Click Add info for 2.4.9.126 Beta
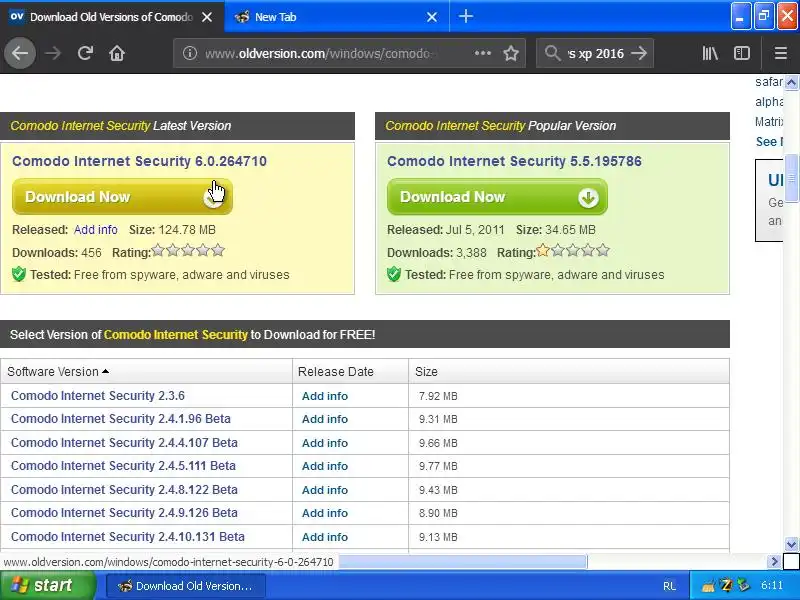 pyautogui.click(x=325, y=513)
